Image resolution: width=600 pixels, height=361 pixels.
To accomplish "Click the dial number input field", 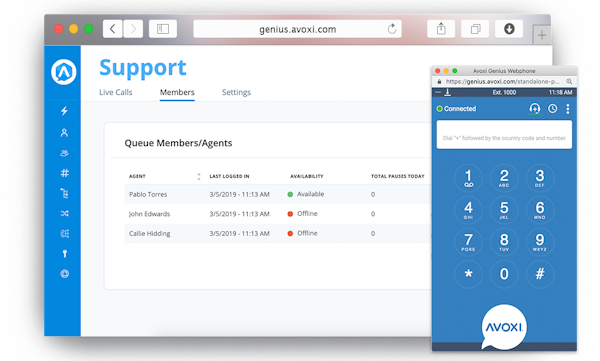I will click(504, 135).
